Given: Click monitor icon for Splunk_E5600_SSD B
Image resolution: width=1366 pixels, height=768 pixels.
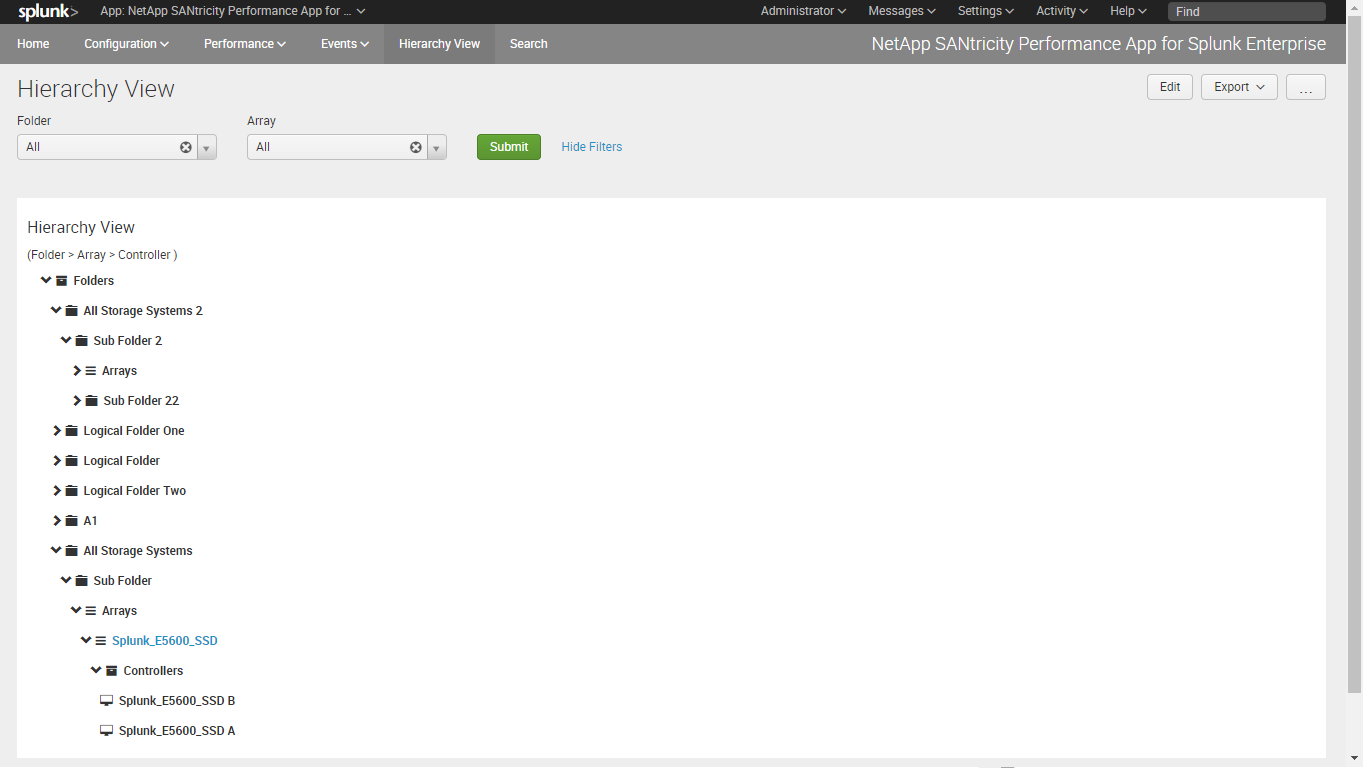Looking at the screenshot, I should [107, 701].
